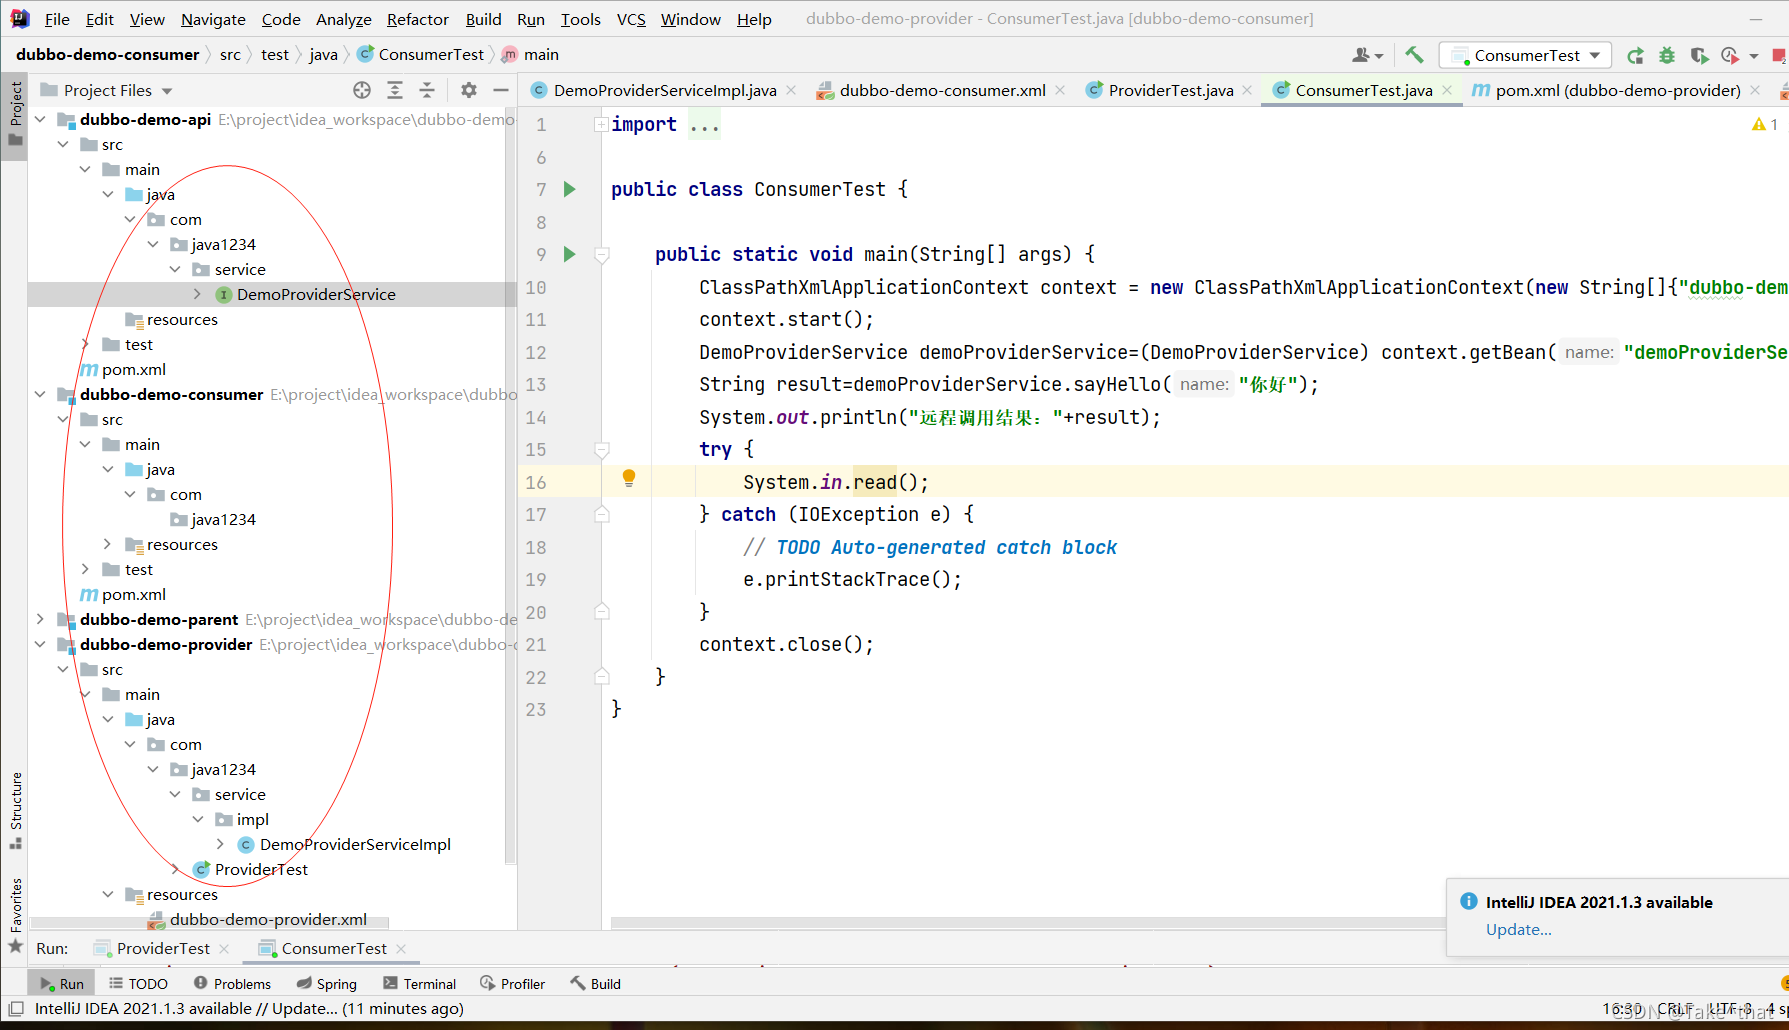Collapse the impl package in provider
Screen dimensions: 1789x1030
[197, 819]
